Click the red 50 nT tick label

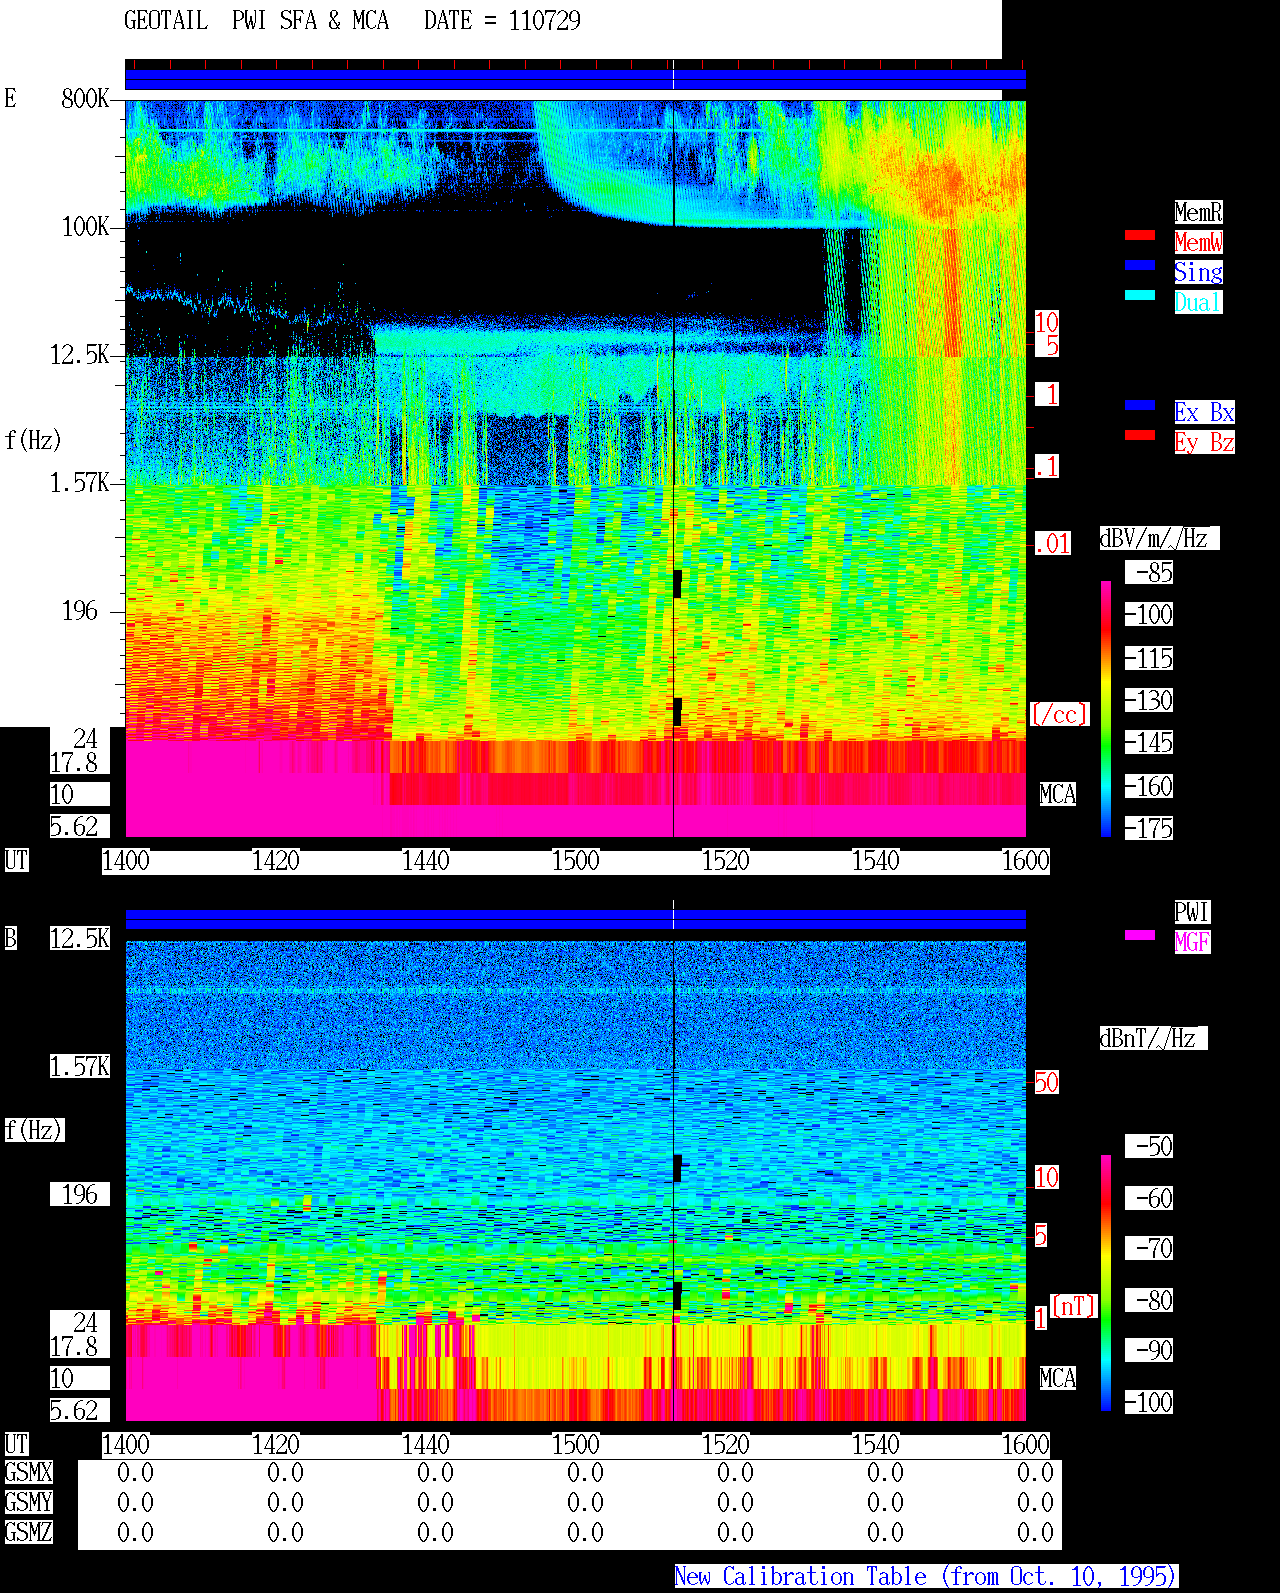1046,1082
